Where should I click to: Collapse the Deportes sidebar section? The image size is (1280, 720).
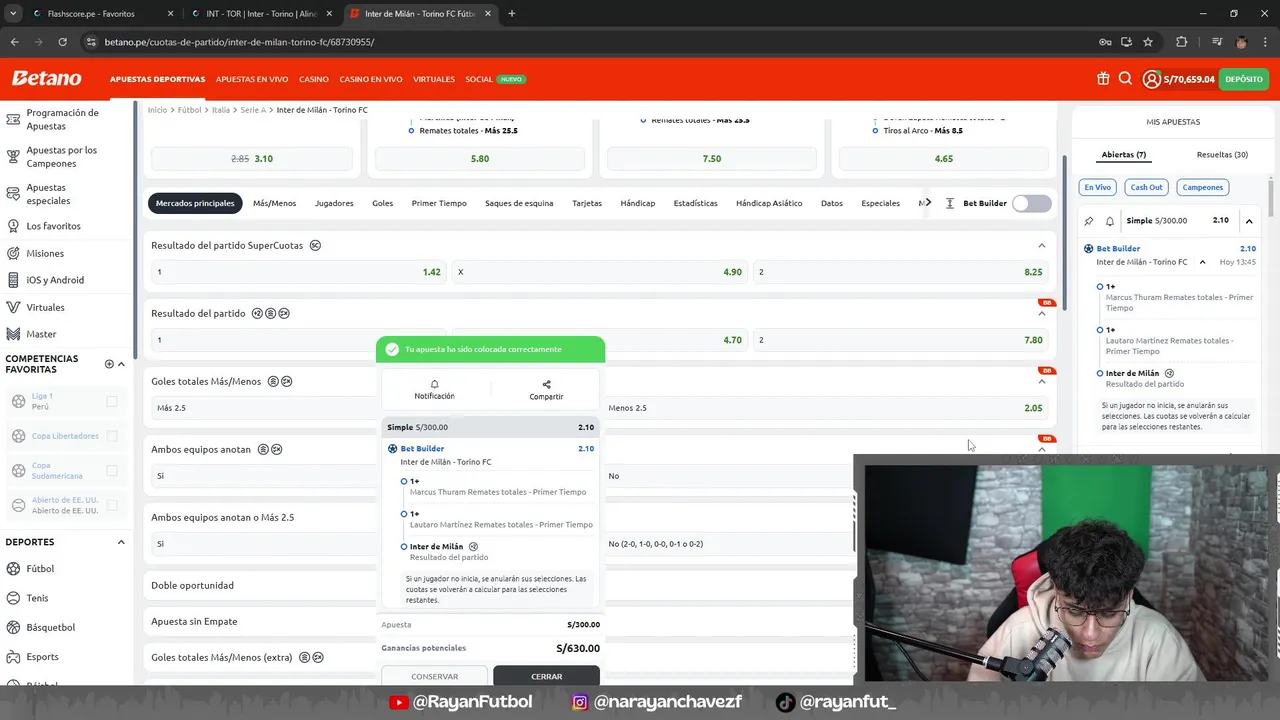point(121,542)
